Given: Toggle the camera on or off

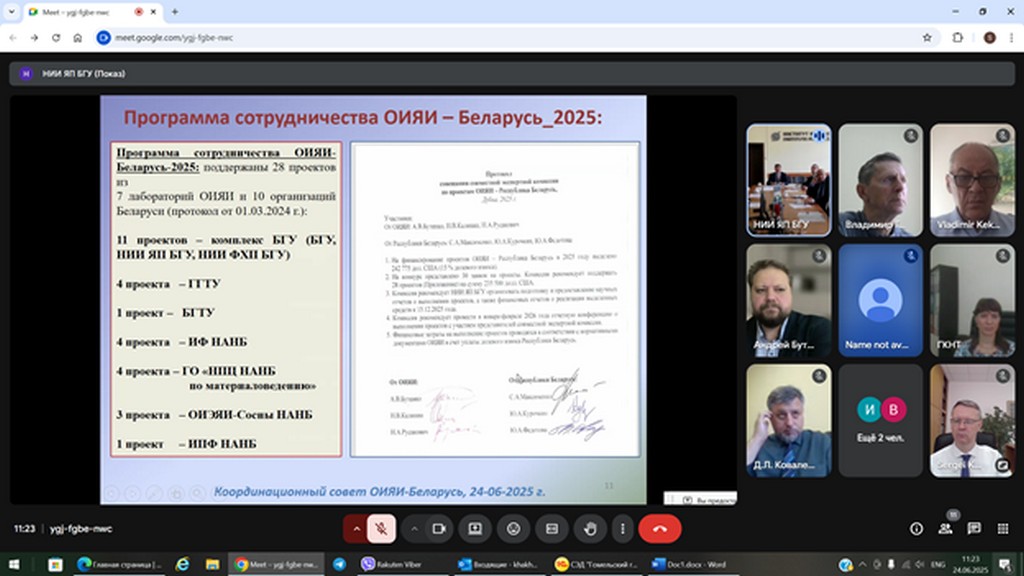Looking at the screenshot, I should [x=438, y=528].
